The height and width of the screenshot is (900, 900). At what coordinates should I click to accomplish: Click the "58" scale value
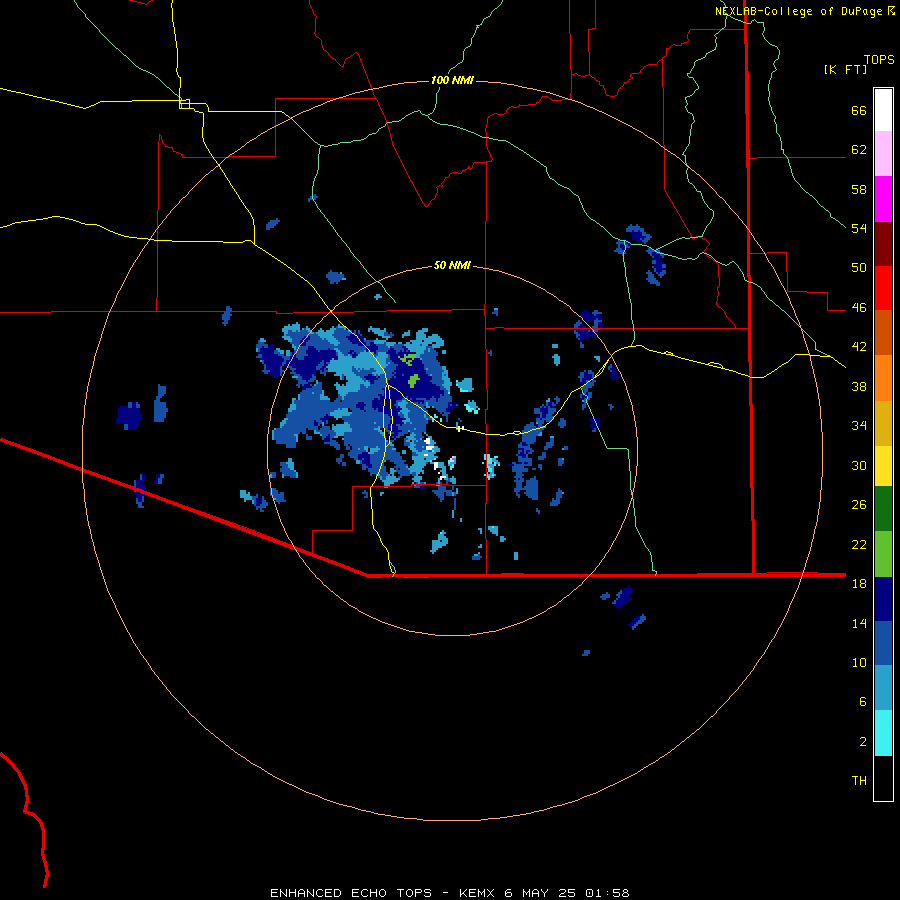(x=859, y=189)
